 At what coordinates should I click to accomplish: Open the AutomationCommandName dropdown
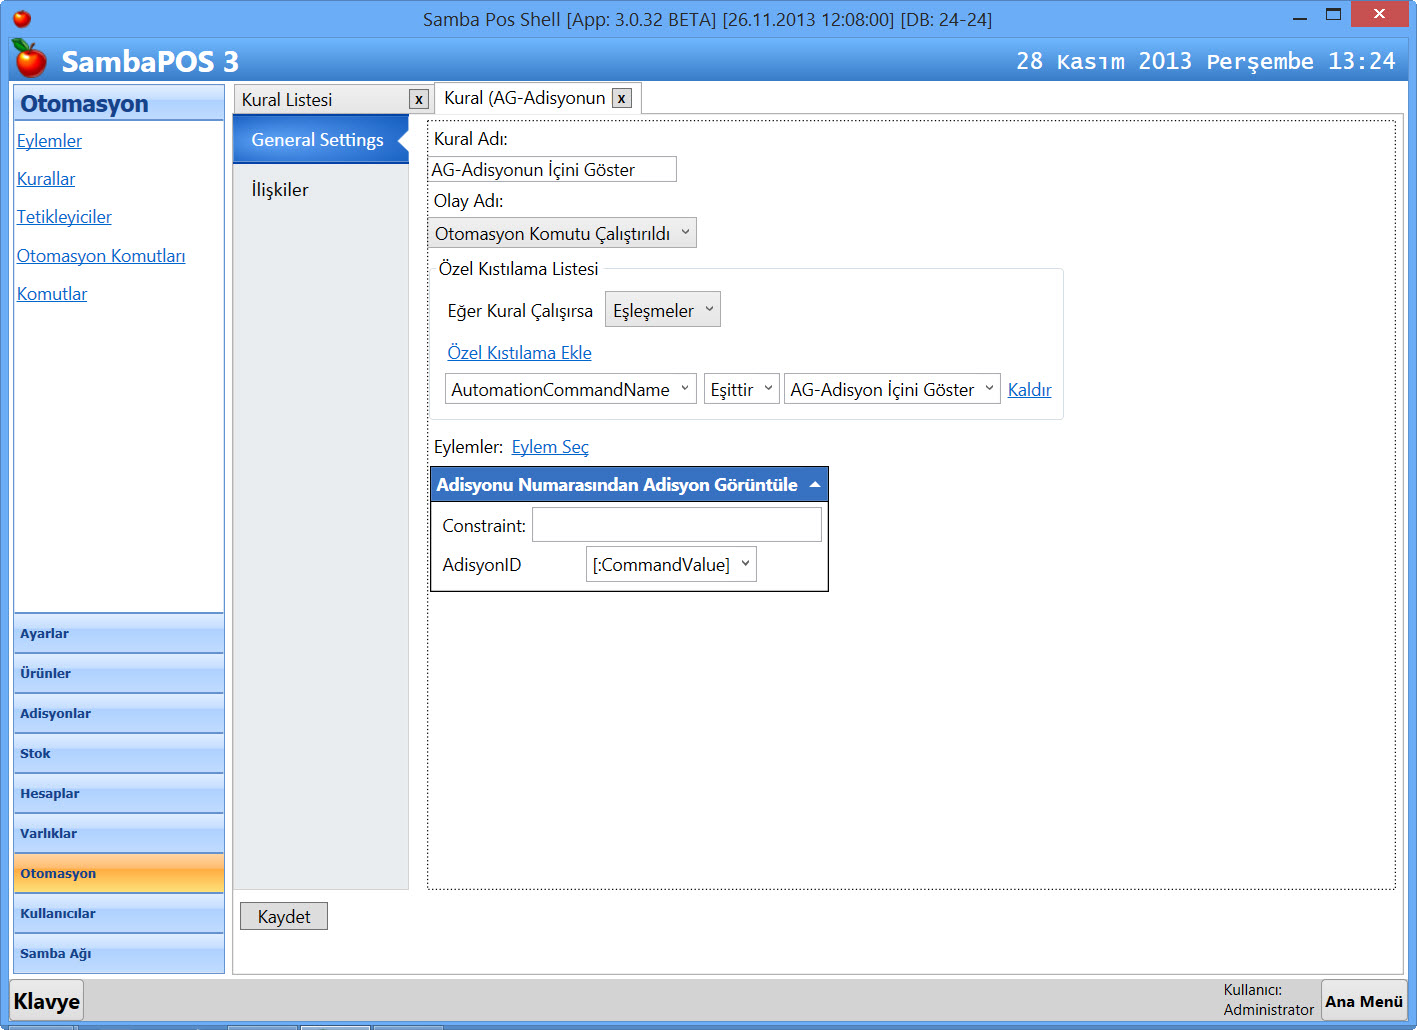570,389
